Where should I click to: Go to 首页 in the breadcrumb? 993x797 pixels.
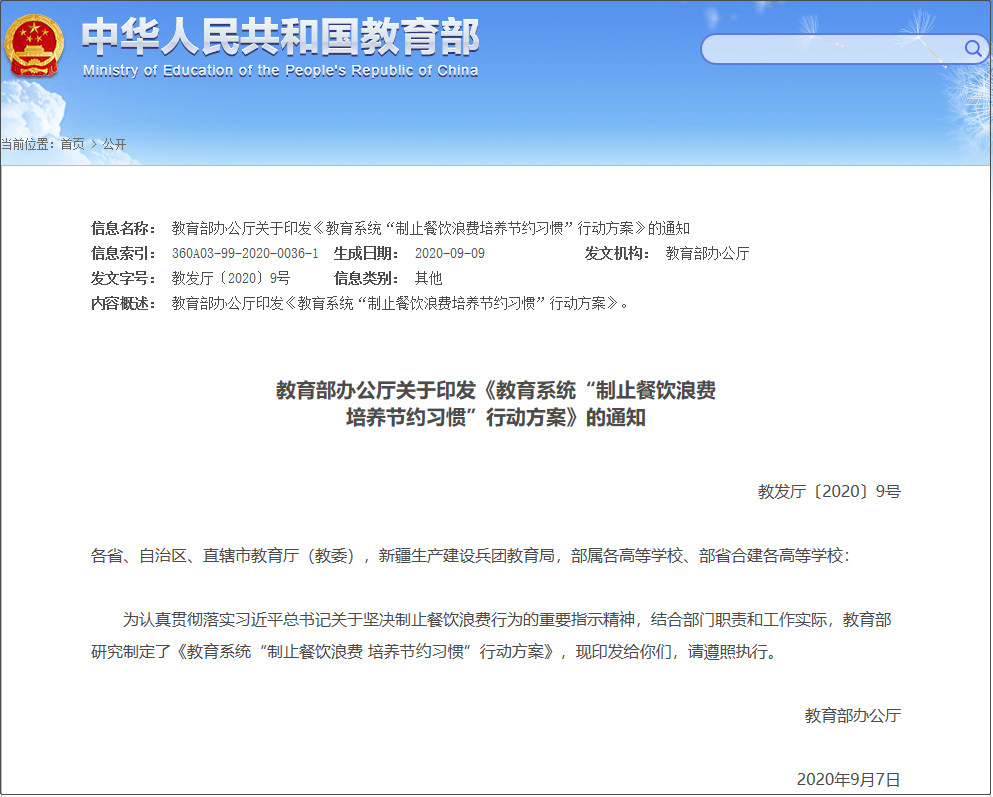pos(72,144)
